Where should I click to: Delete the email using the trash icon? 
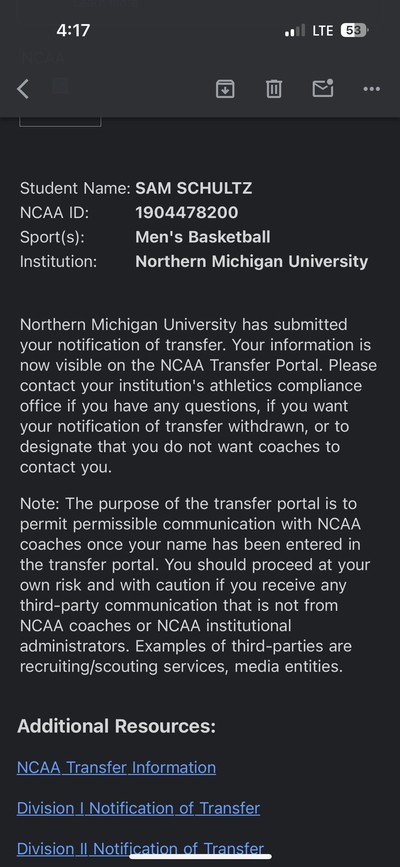click(x=274, y=88)
